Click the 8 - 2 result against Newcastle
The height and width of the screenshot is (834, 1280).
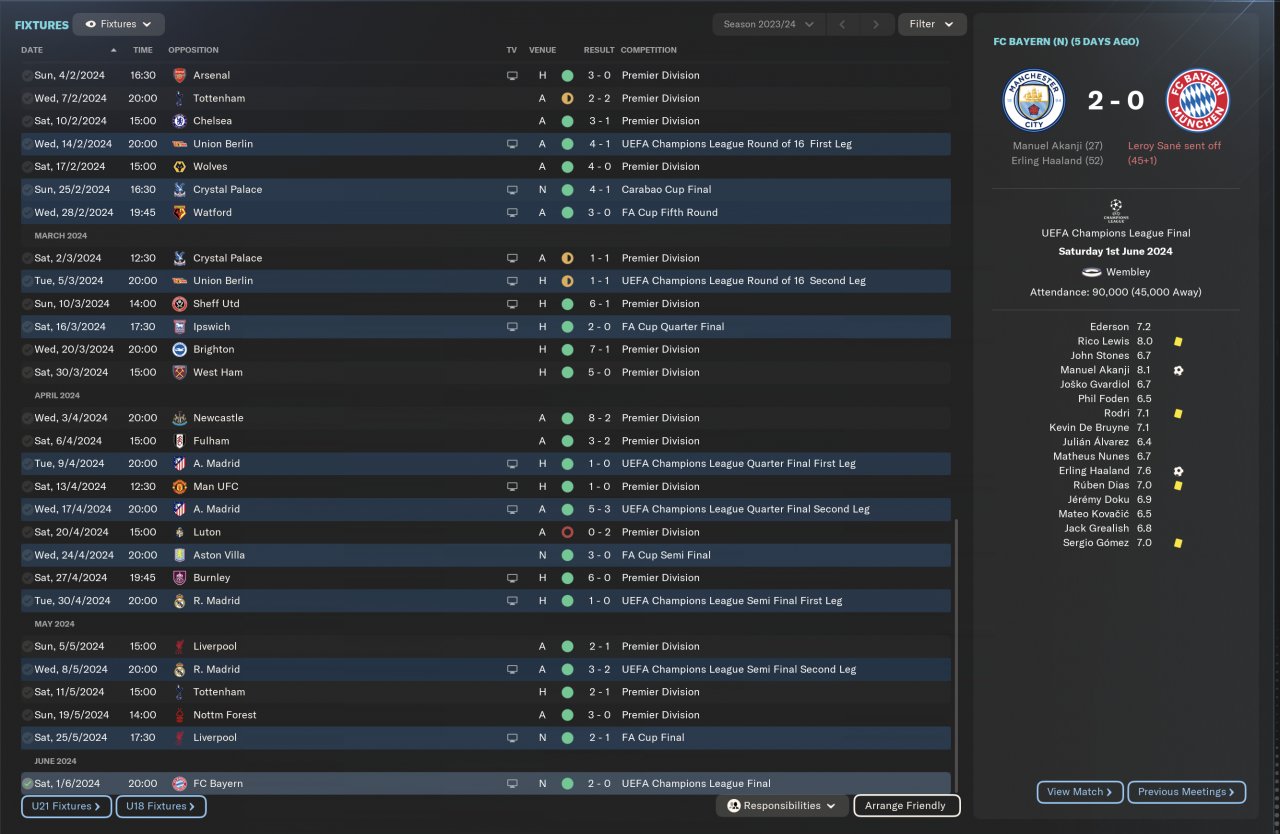(599, 418)
